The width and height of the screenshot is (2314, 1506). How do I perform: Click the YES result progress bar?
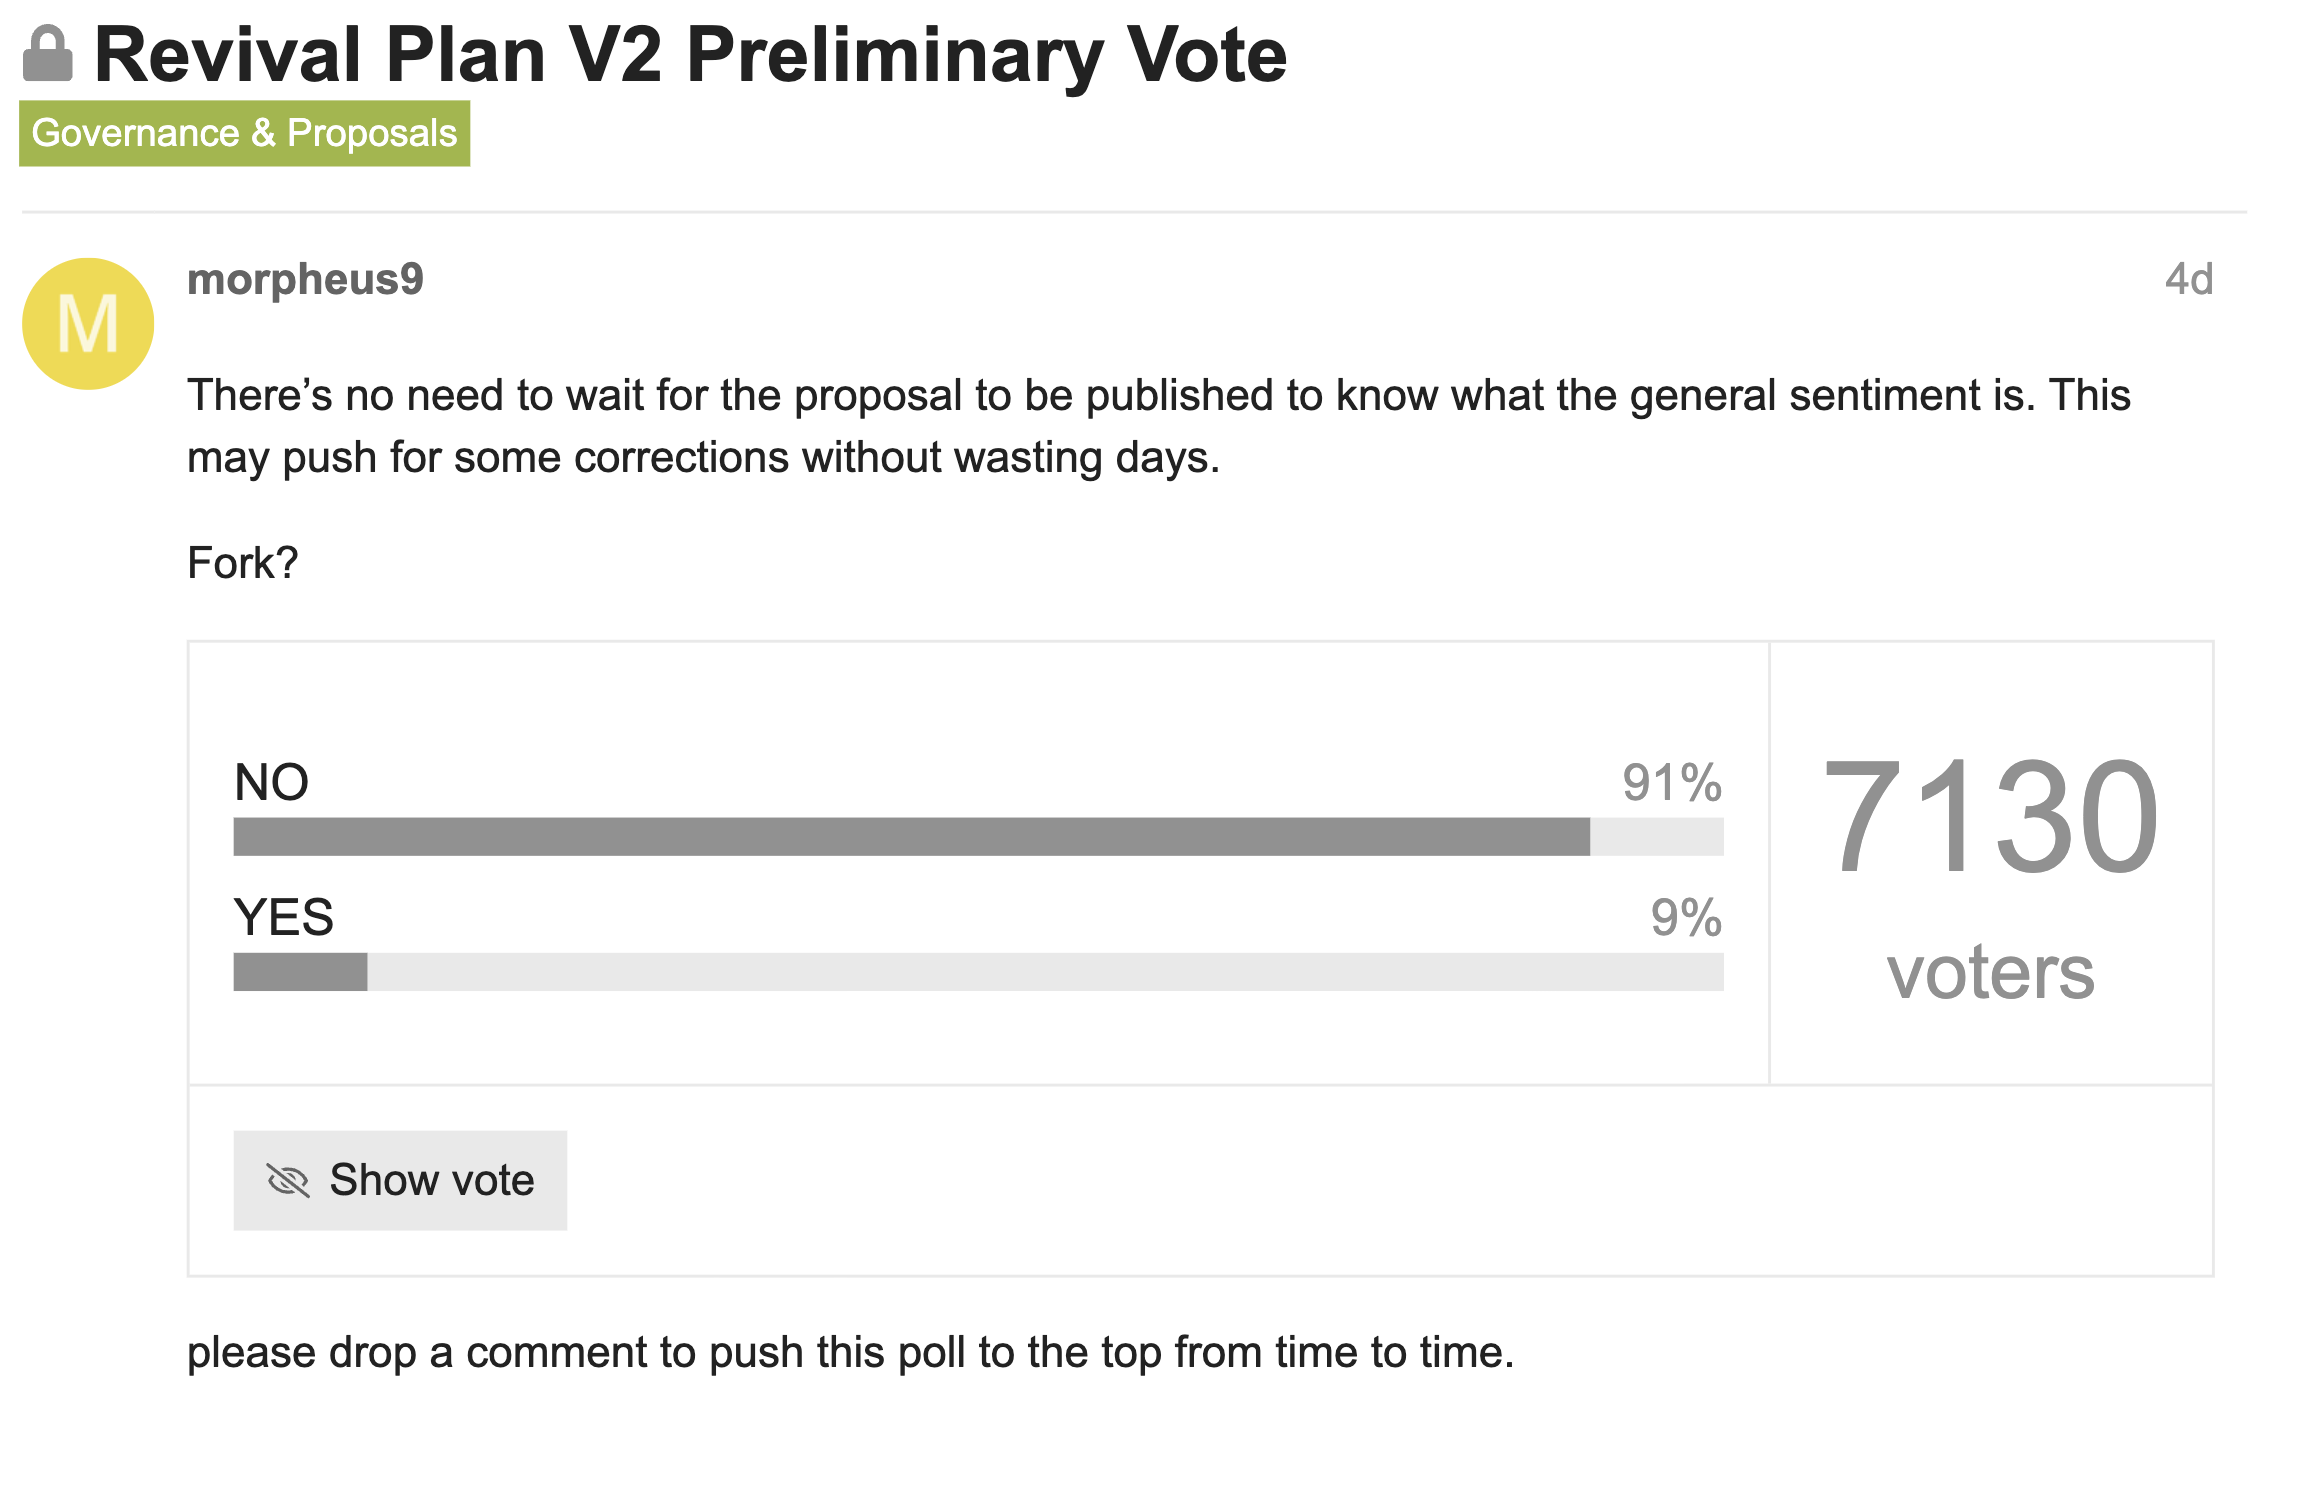[978, 972]
